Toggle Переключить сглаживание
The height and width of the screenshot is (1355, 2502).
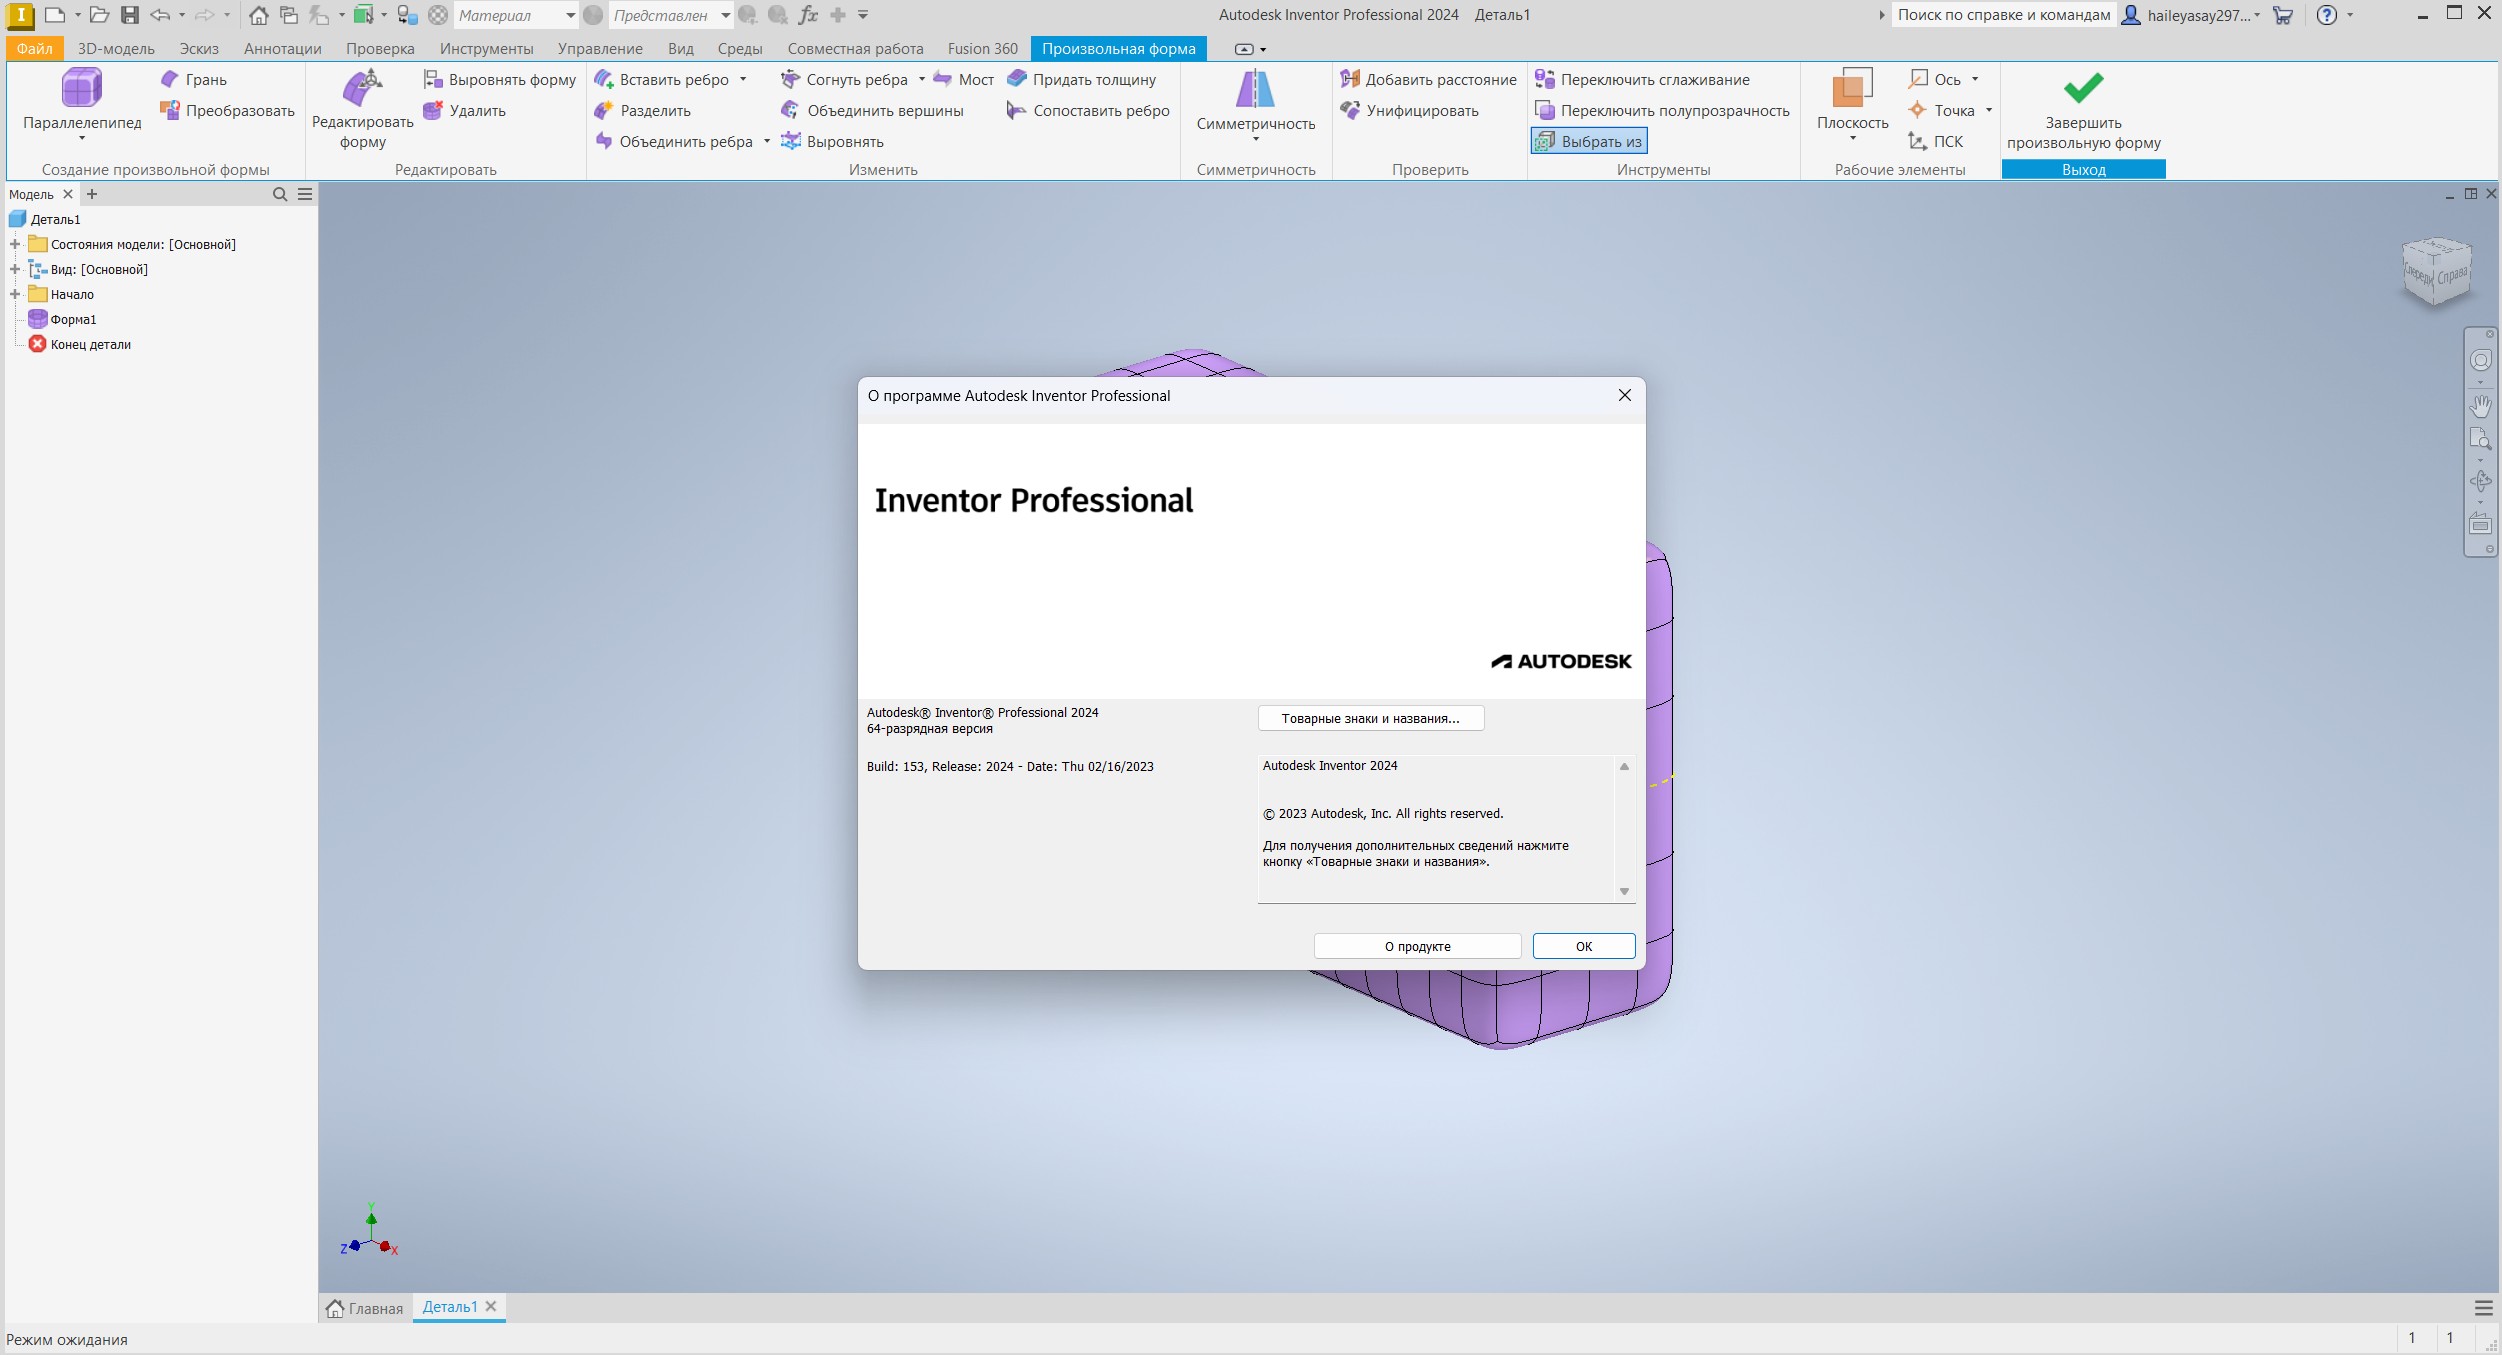point(1642,79)
